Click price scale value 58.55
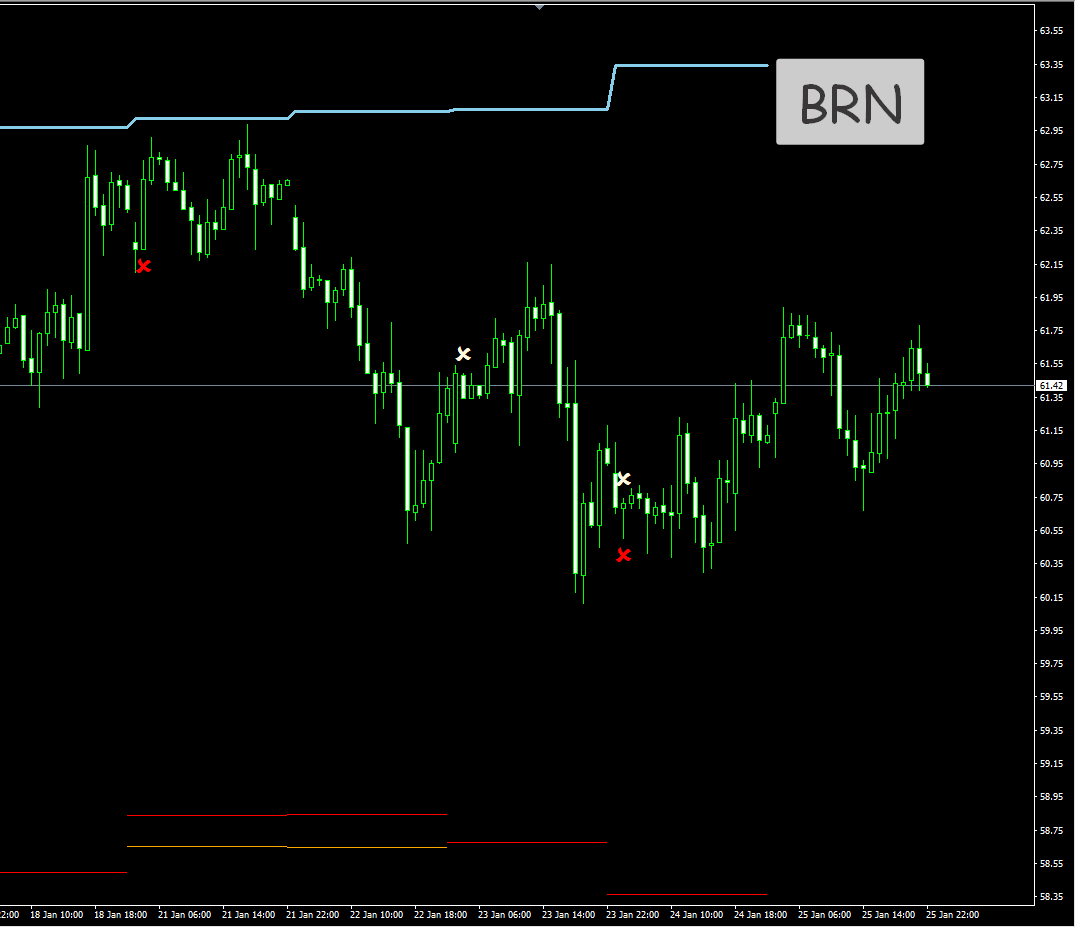 [1051, 864]
